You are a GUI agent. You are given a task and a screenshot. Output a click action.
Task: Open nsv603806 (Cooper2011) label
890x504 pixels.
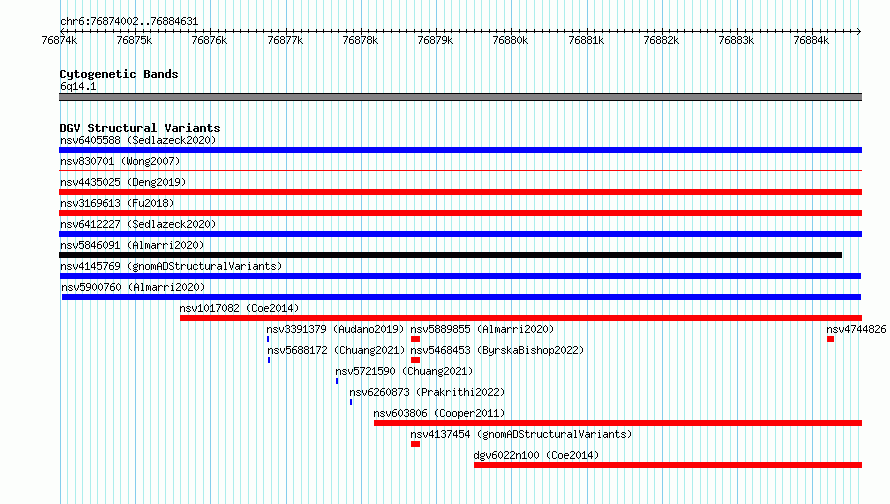coord(439,413)
